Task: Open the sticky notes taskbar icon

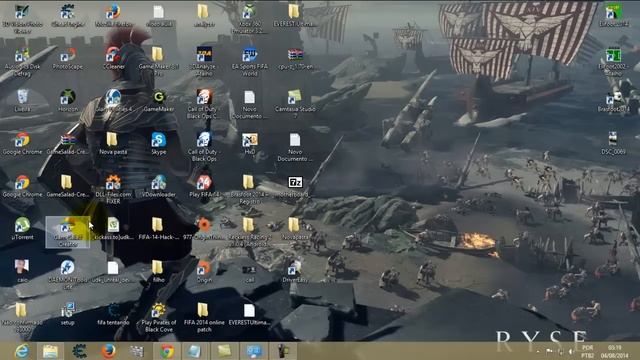Action: click(224, 351)
